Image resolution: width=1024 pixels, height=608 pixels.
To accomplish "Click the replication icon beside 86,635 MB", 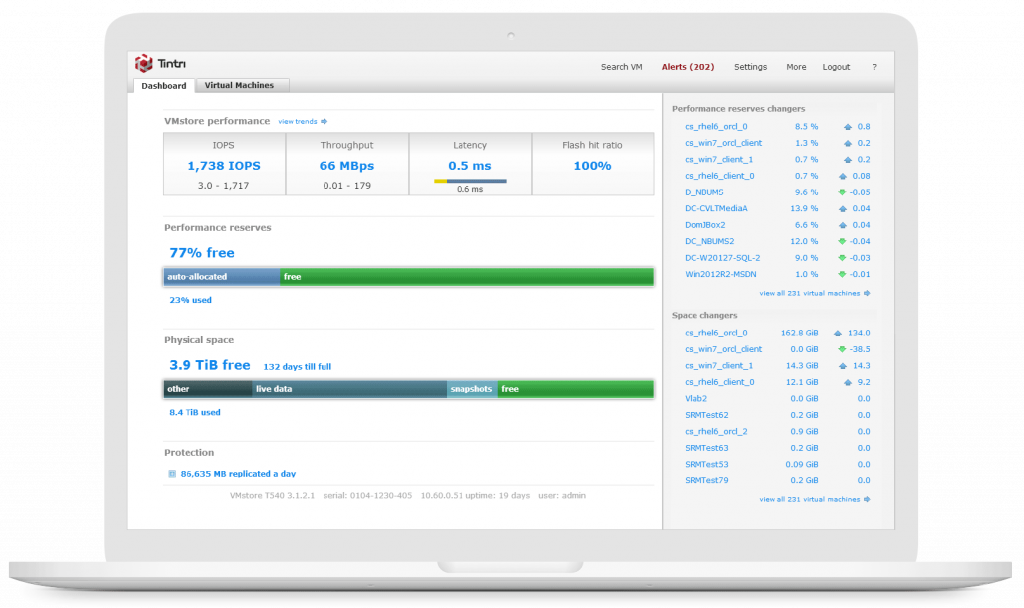I will (172, 474).
